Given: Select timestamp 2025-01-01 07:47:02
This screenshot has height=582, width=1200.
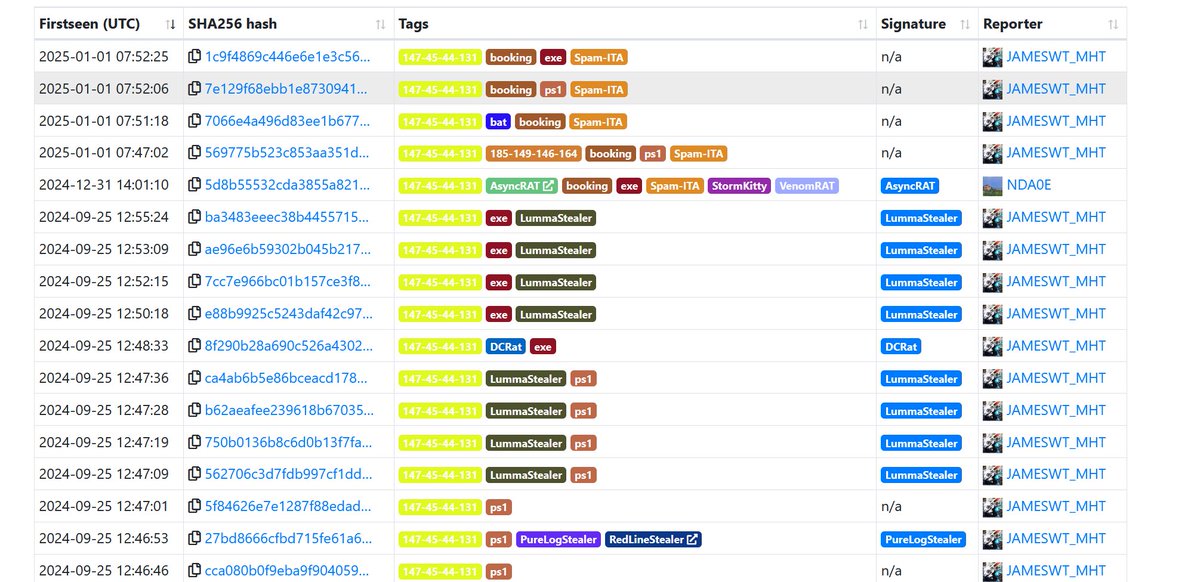Looking at the screenshot, I should (x=104, y=153).
